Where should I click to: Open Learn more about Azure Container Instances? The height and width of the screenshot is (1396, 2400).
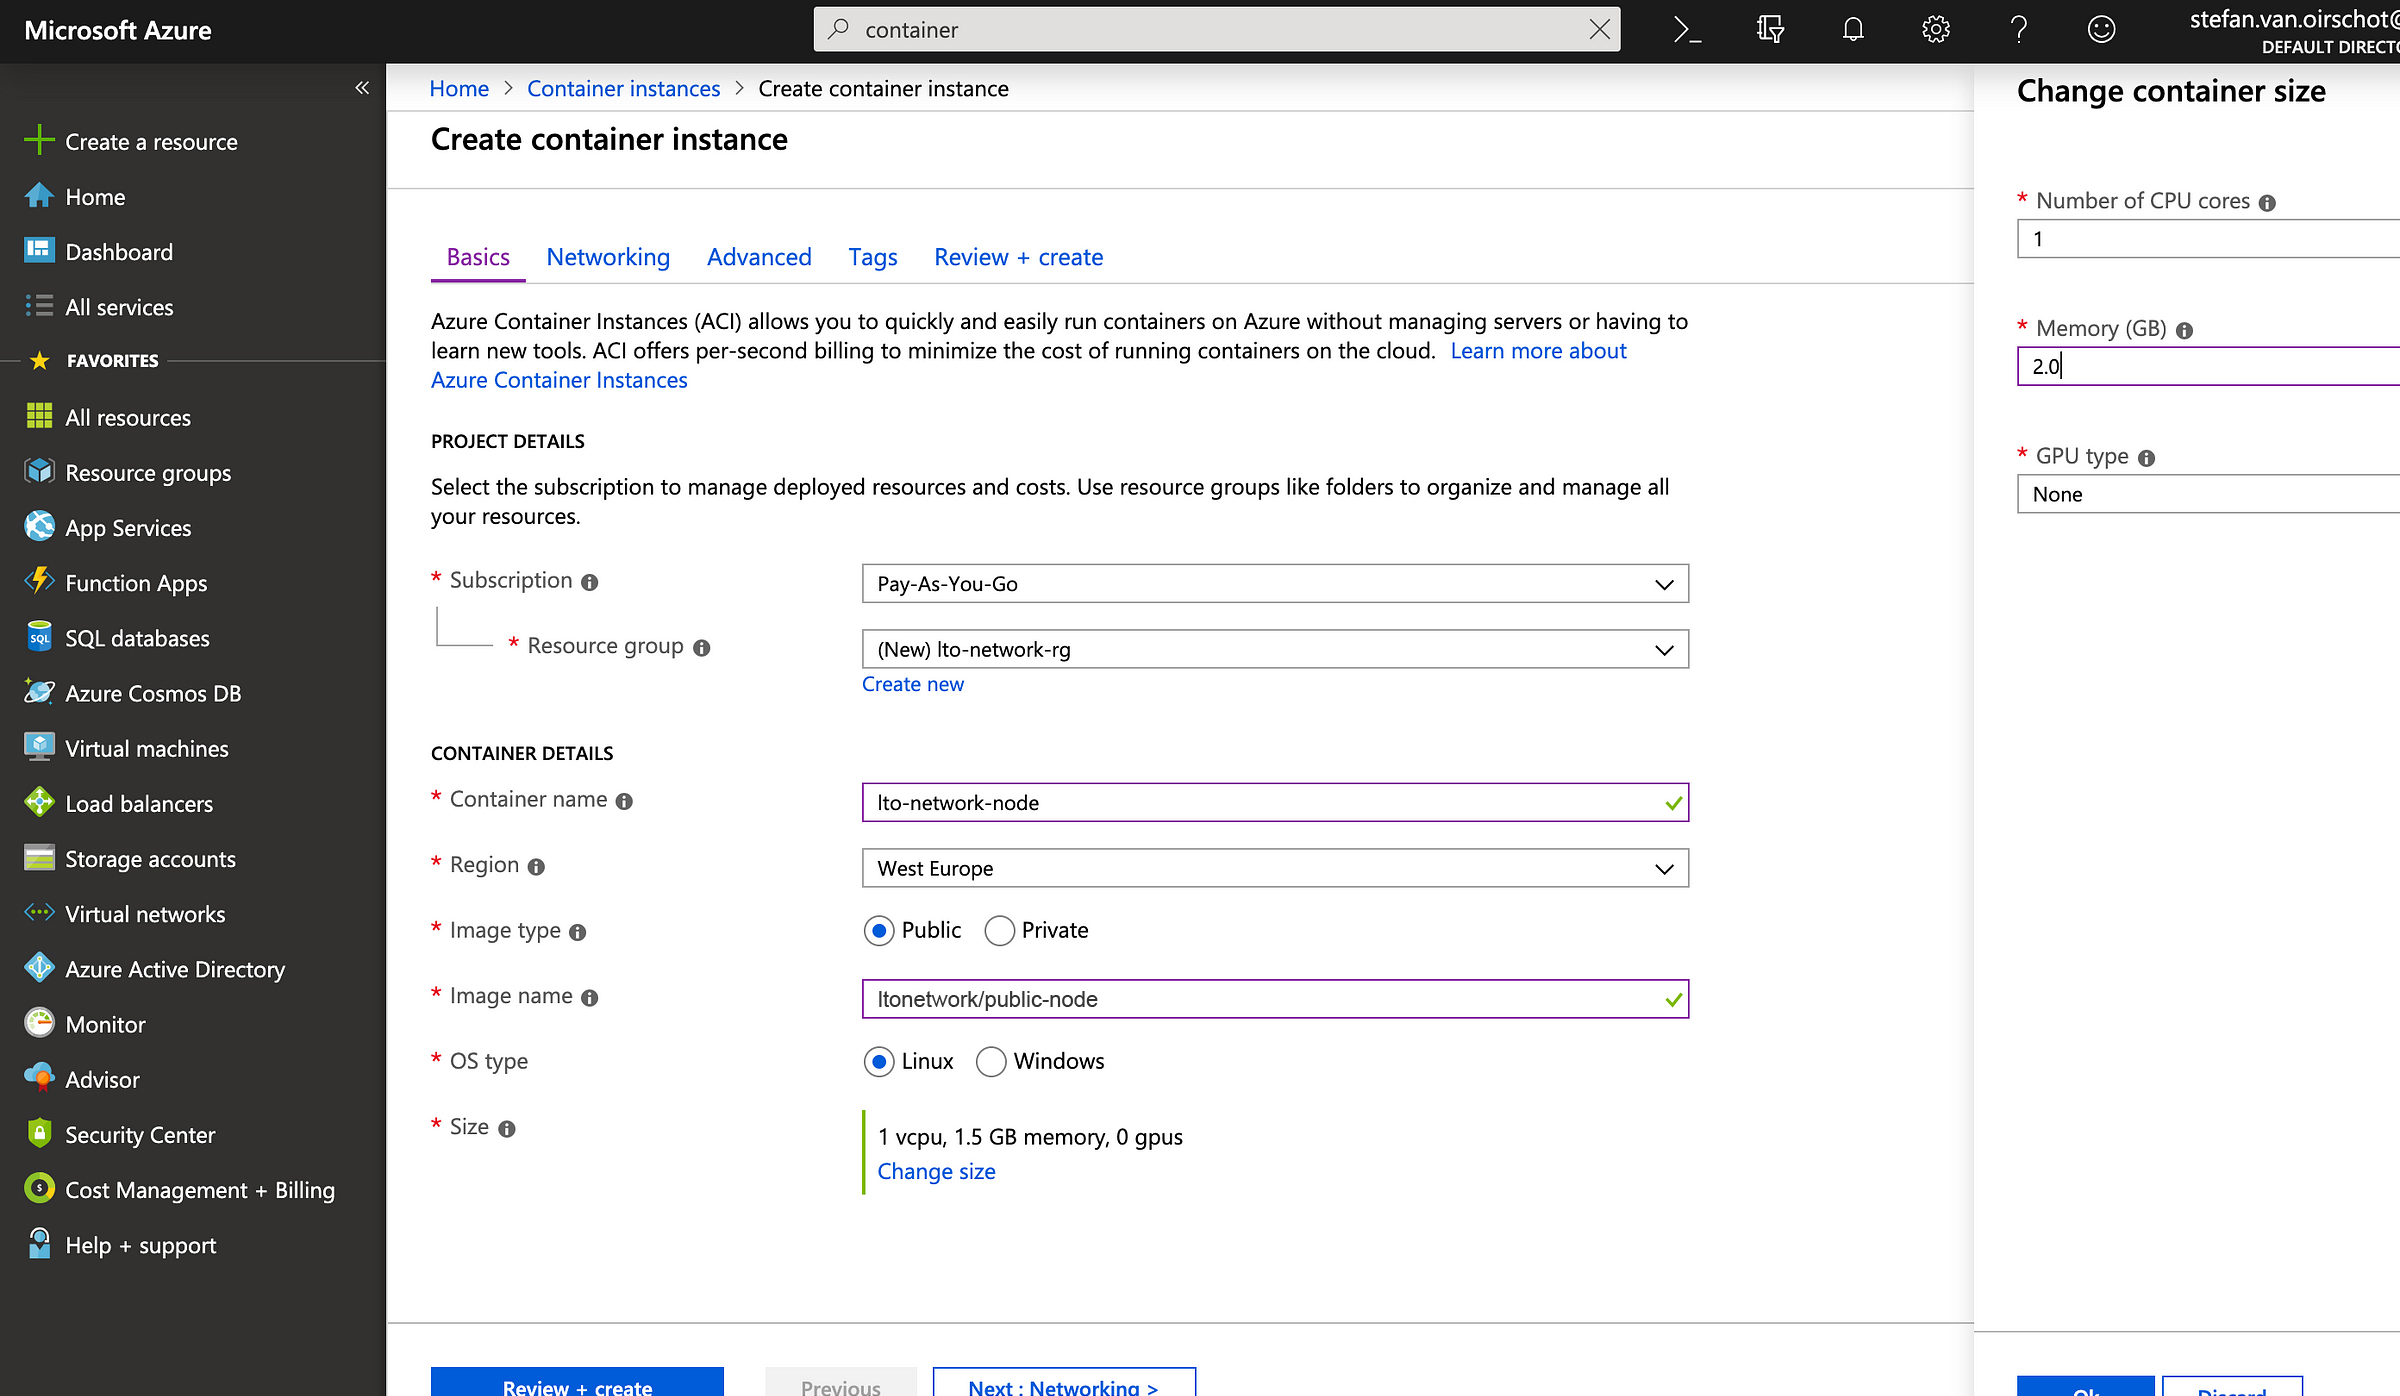(1539, 350)
